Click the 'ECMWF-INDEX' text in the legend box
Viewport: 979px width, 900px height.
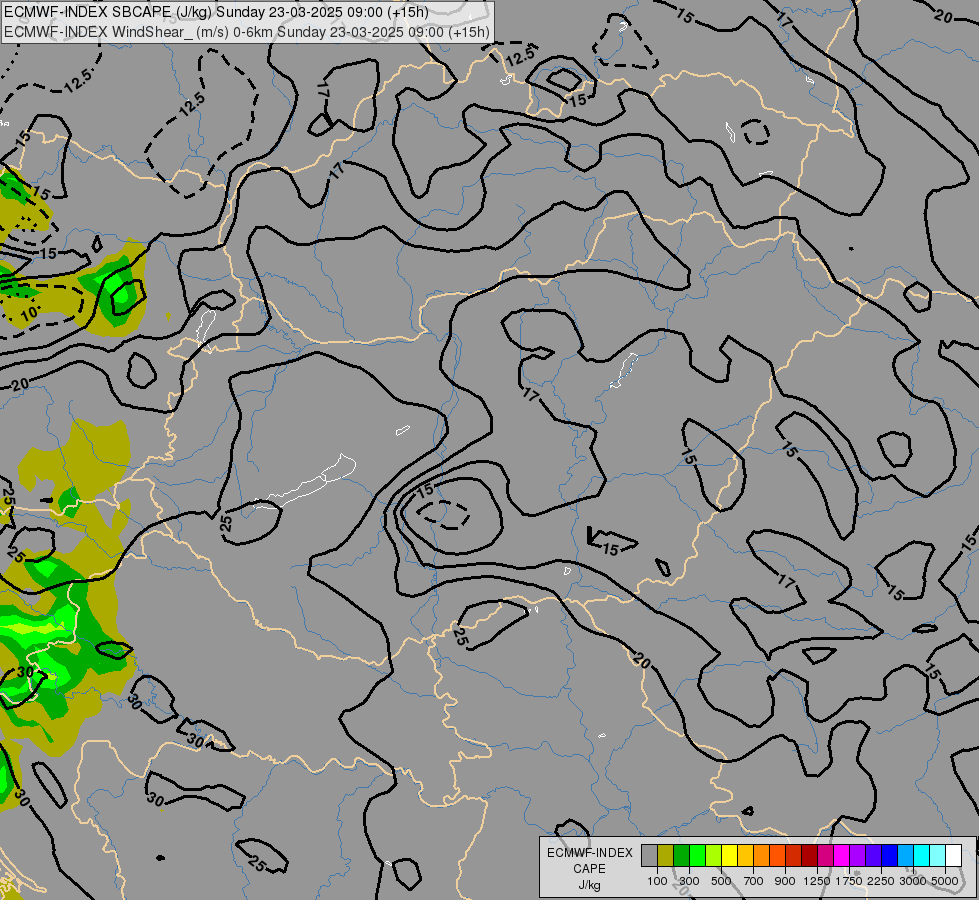click(x=590, y=853)
